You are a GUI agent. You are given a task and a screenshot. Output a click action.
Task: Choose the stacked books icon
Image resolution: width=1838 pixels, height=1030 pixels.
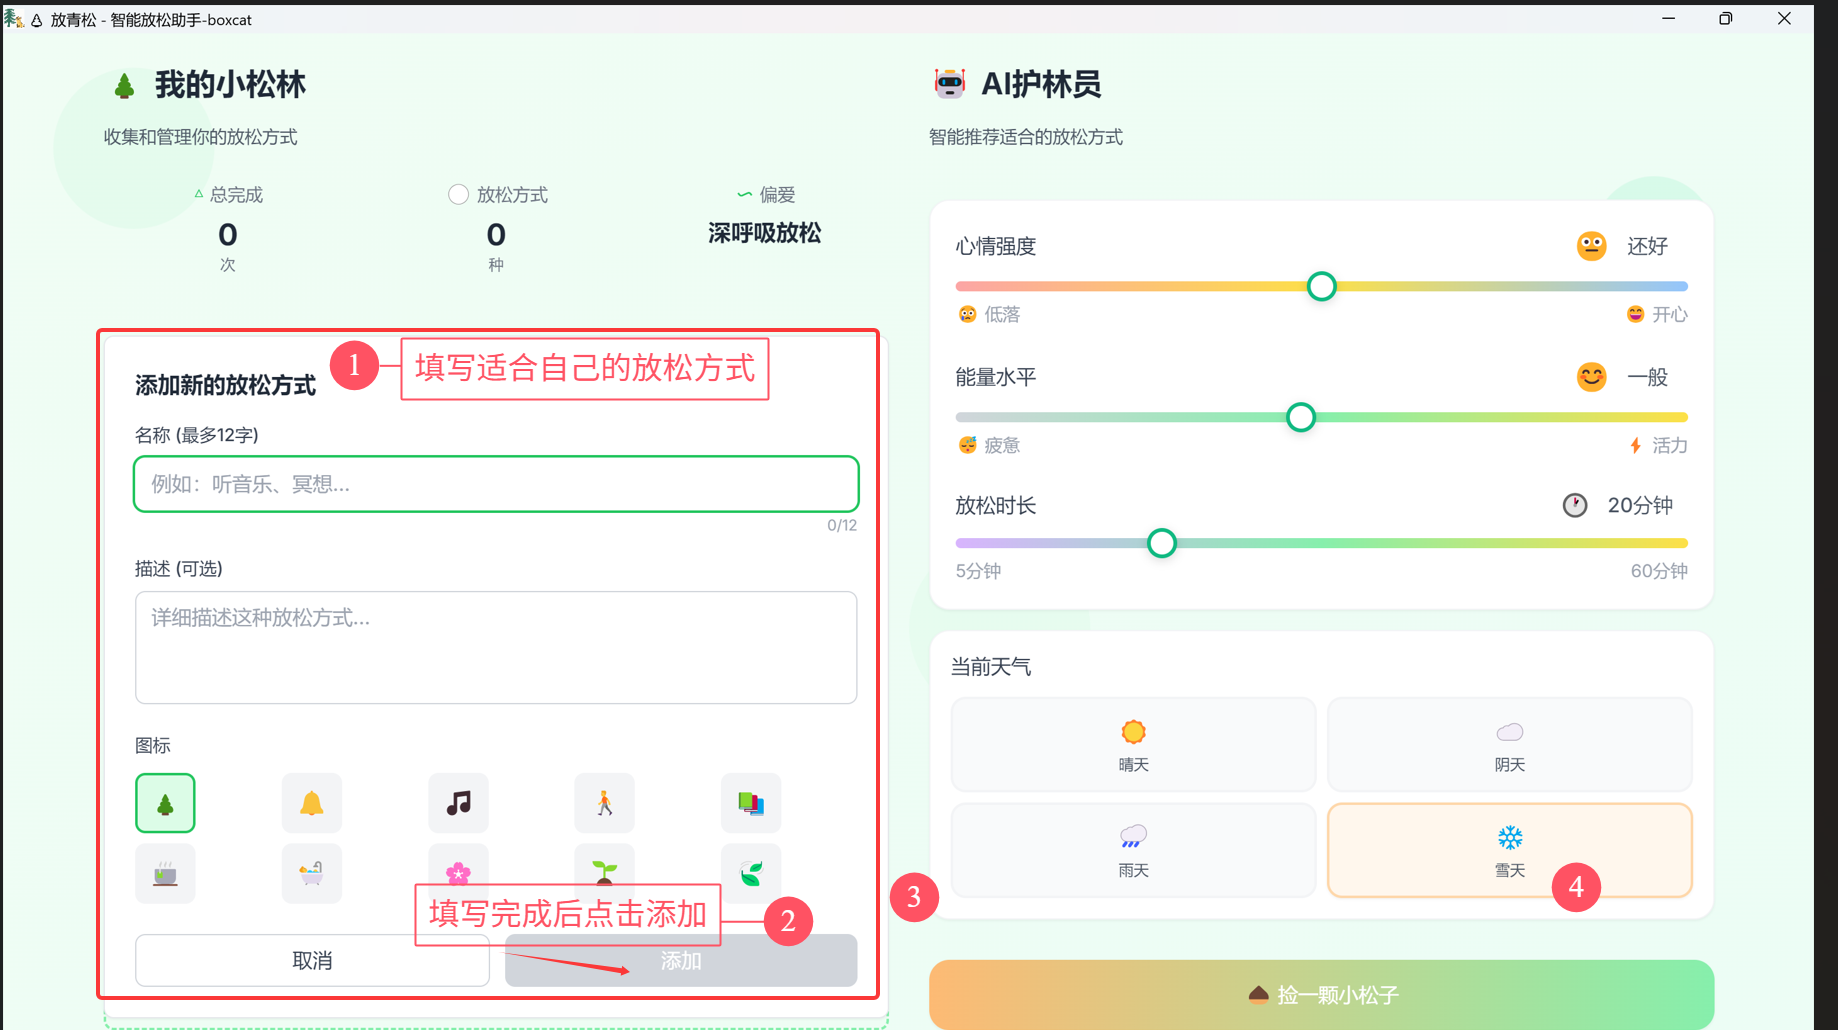point(750,803)
